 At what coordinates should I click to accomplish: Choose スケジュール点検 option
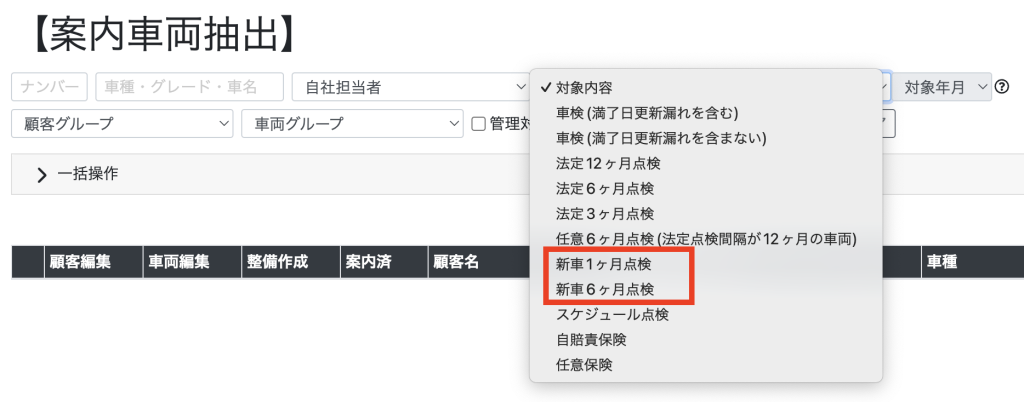coord(612,314)
